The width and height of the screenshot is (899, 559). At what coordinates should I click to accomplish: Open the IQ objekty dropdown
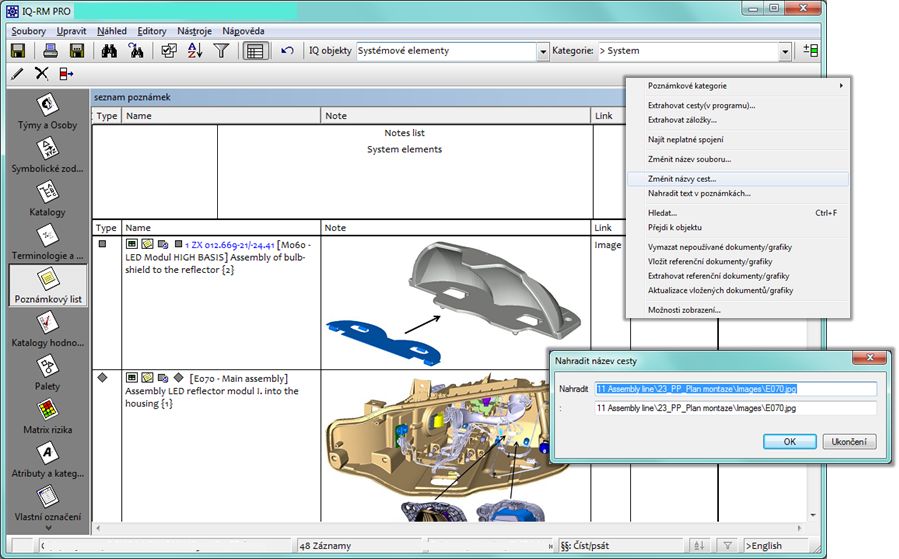click(x=542, y=52)
